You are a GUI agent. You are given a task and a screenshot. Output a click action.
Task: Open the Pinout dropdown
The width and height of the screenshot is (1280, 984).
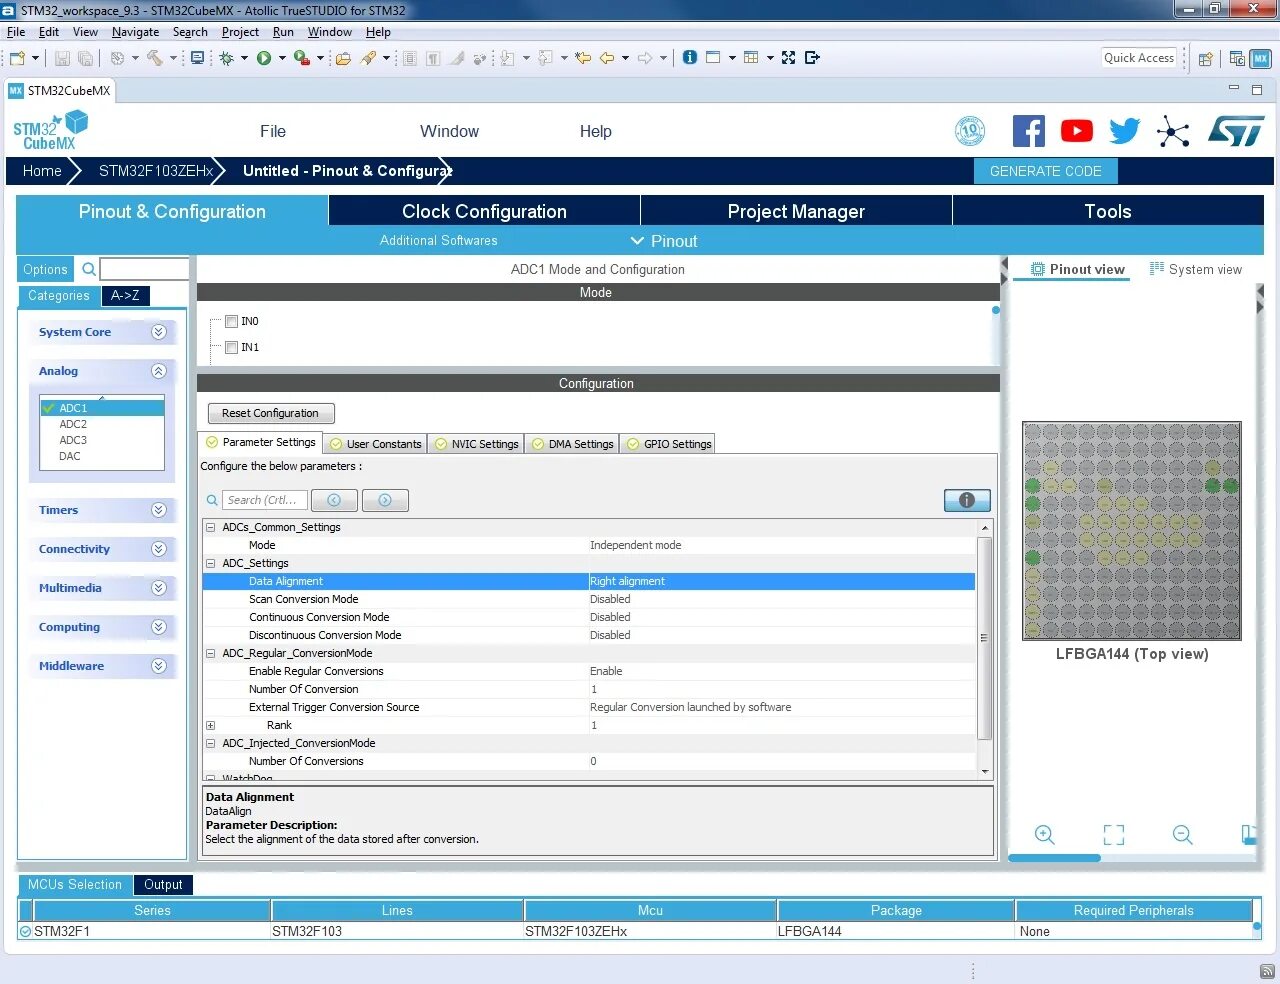[664, 241]
